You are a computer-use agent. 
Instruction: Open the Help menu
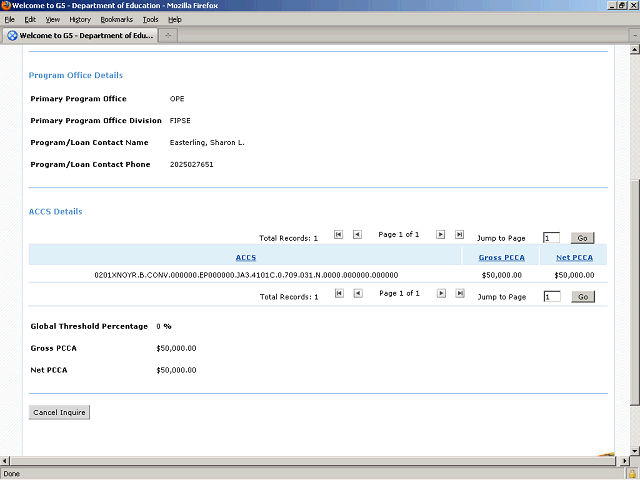175,20
